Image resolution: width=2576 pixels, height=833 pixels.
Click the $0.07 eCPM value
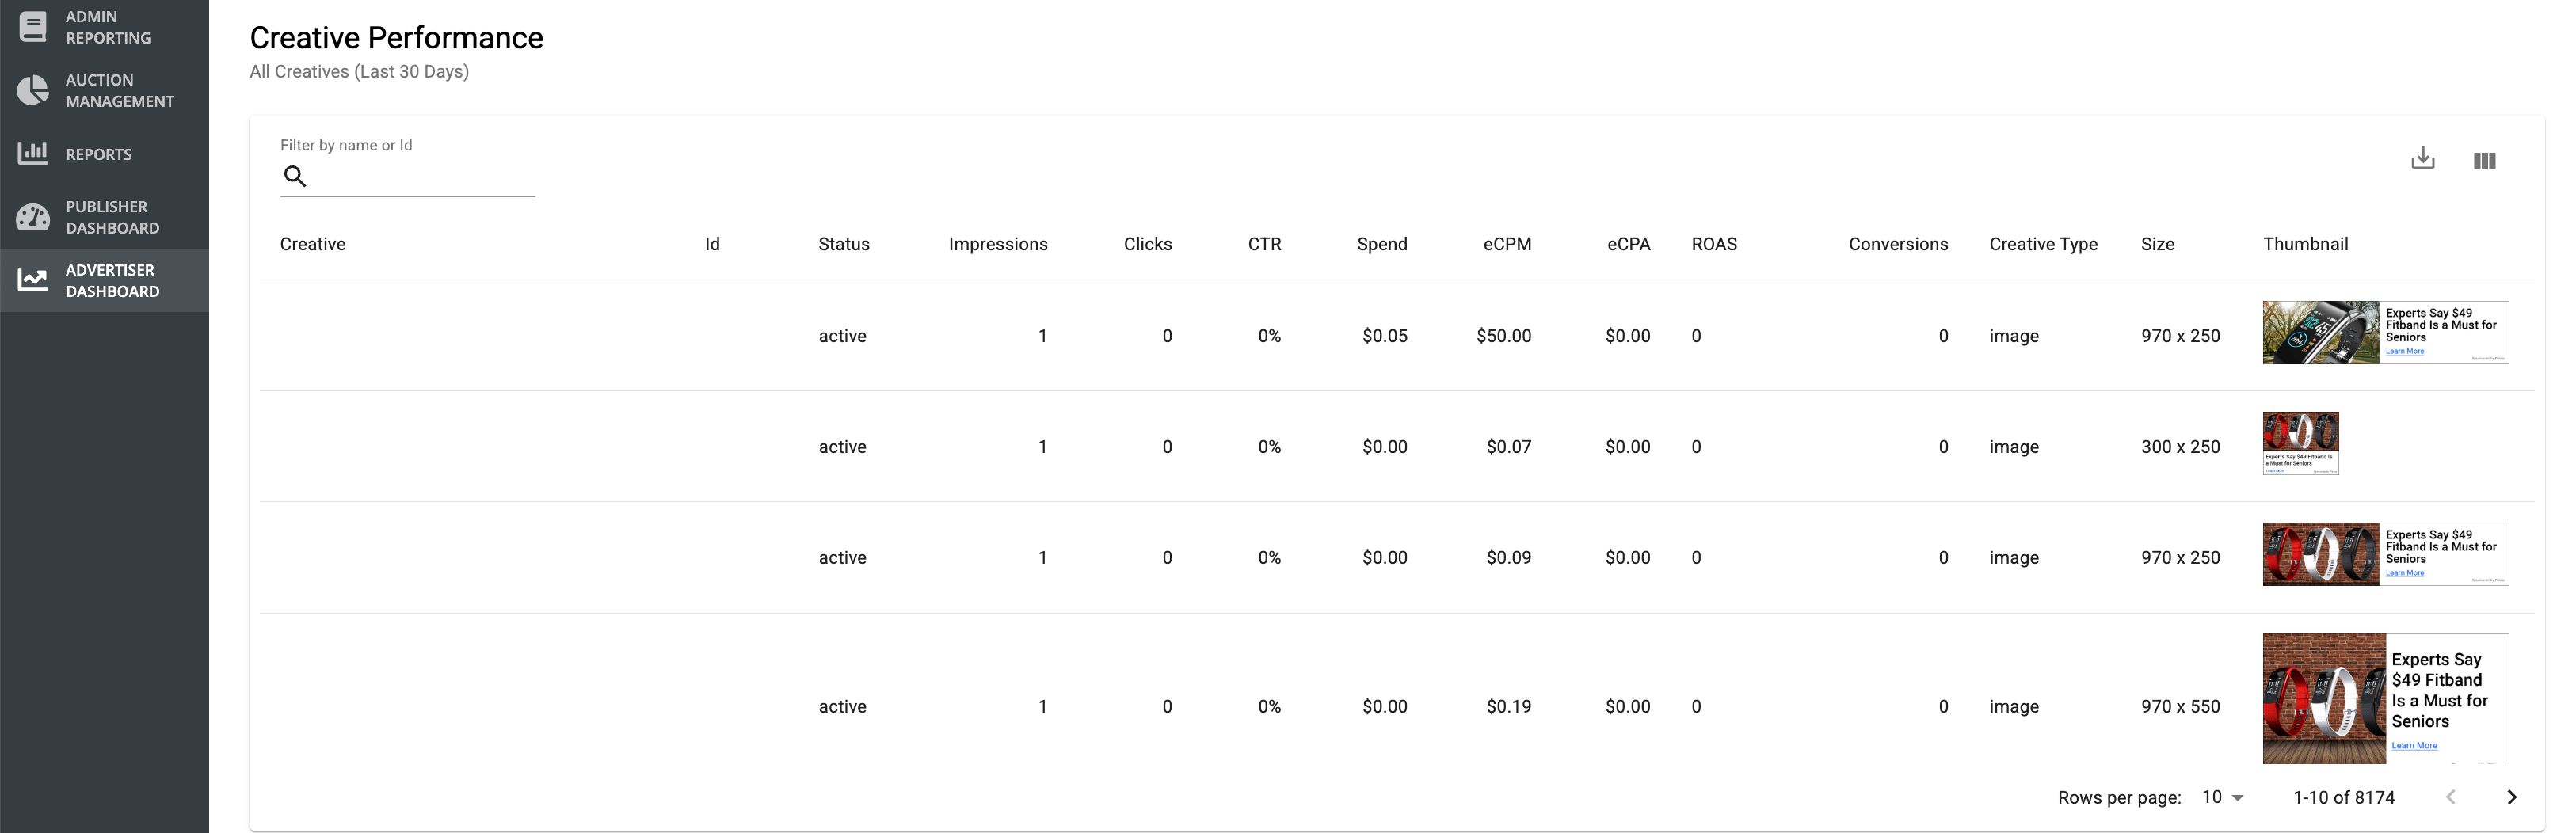click(x=1508, y=447)
